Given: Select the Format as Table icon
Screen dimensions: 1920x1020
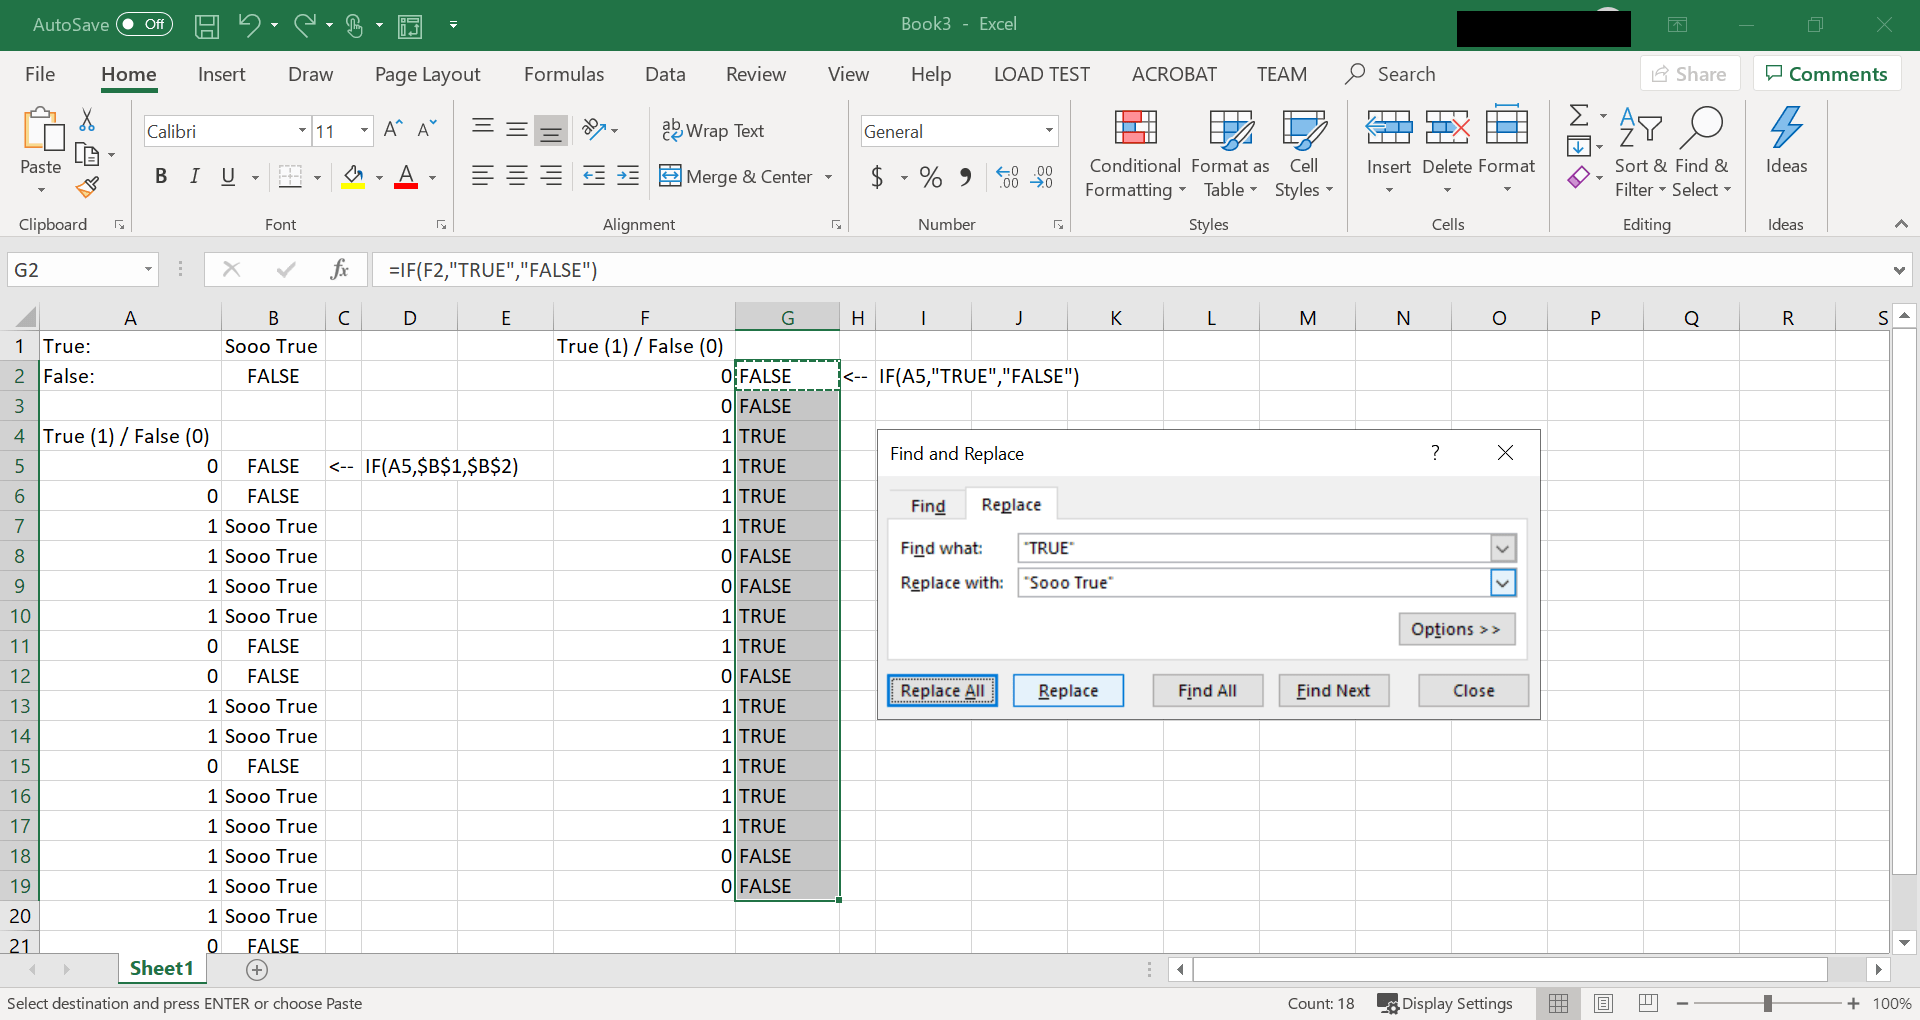Looking at the screenshot, I should (1229, 130).
